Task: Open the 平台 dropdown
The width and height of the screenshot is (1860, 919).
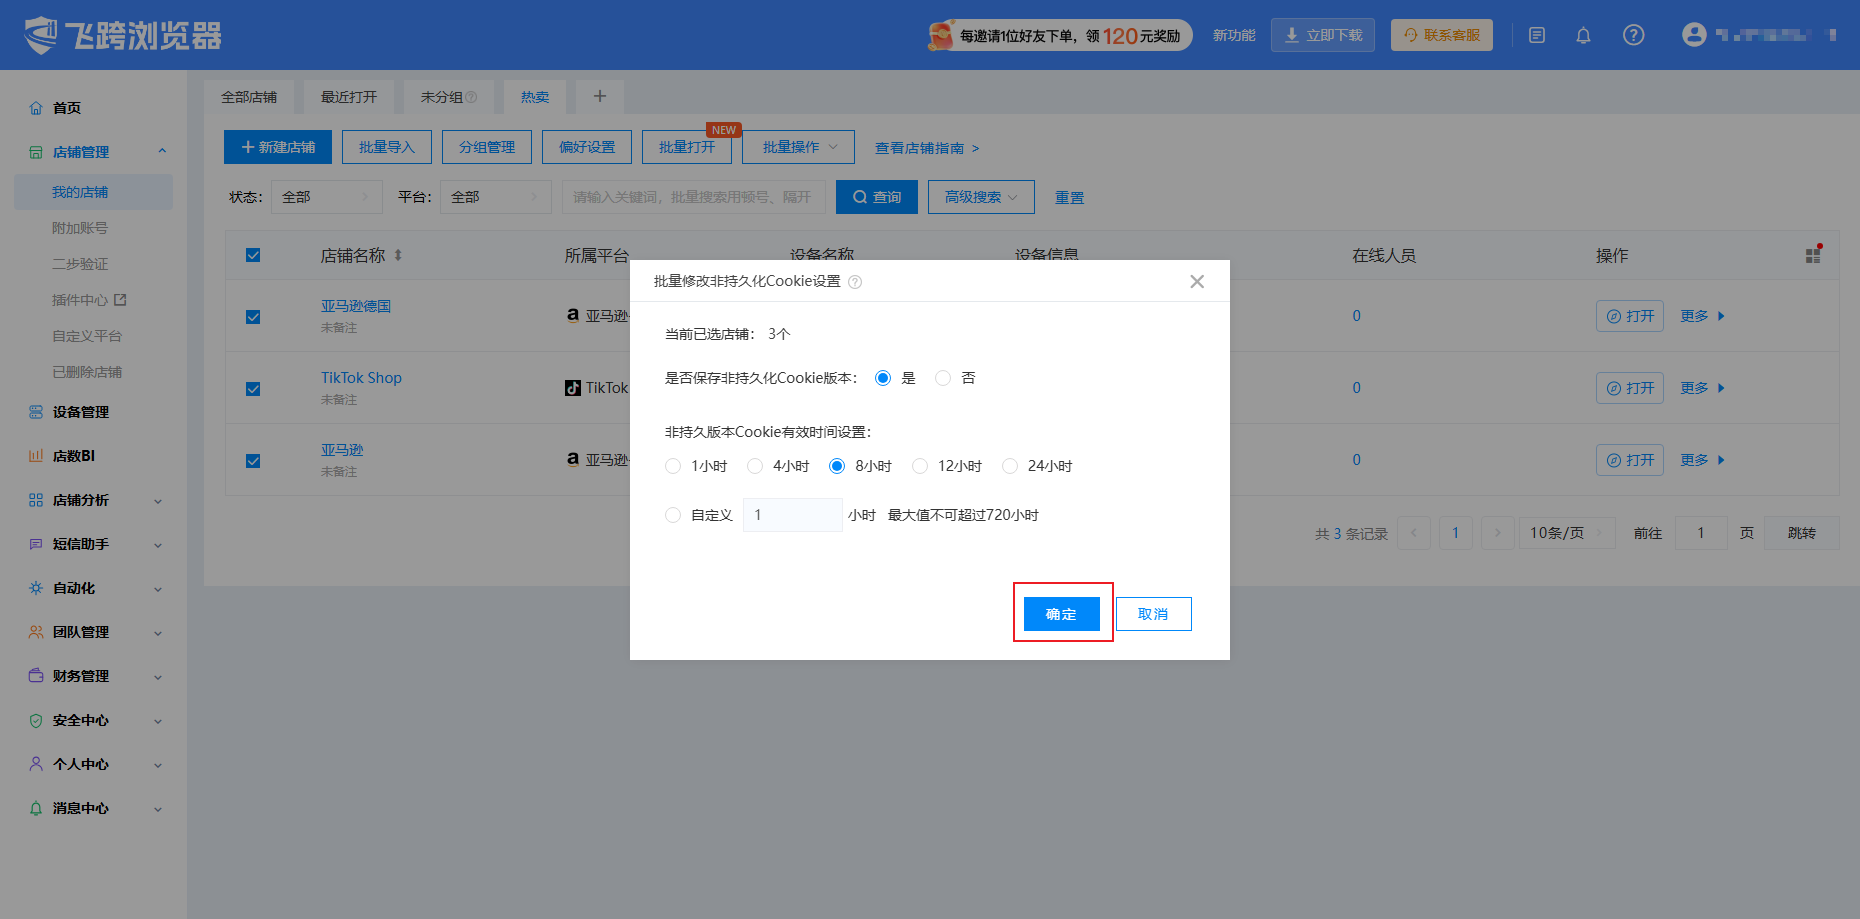Action: click(496, 197)
